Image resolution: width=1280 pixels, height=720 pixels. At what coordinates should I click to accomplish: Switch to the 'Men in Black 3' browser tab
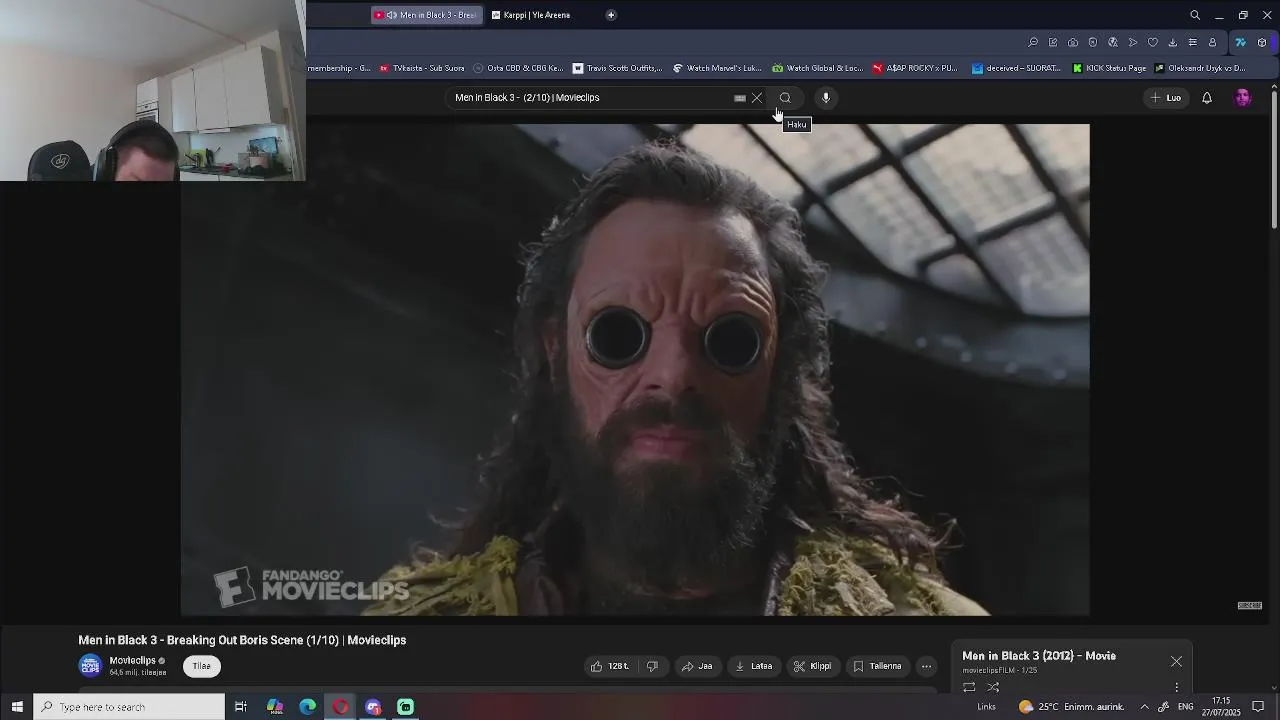click(x=427, y=15)
